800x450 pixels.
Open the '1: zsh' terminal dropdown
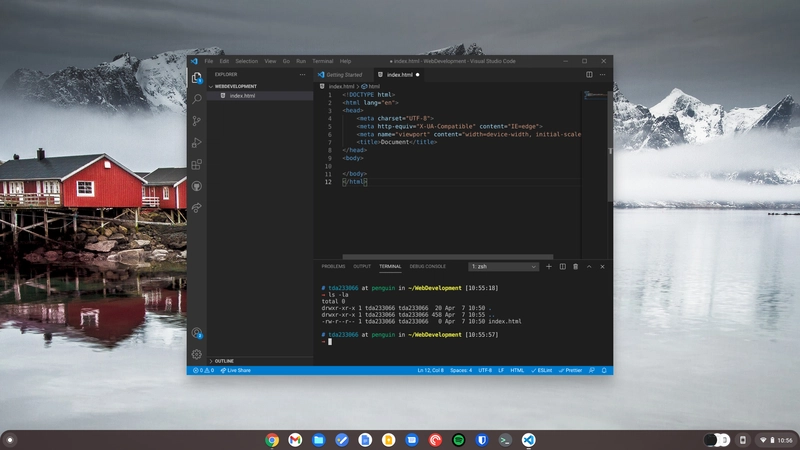503,267
